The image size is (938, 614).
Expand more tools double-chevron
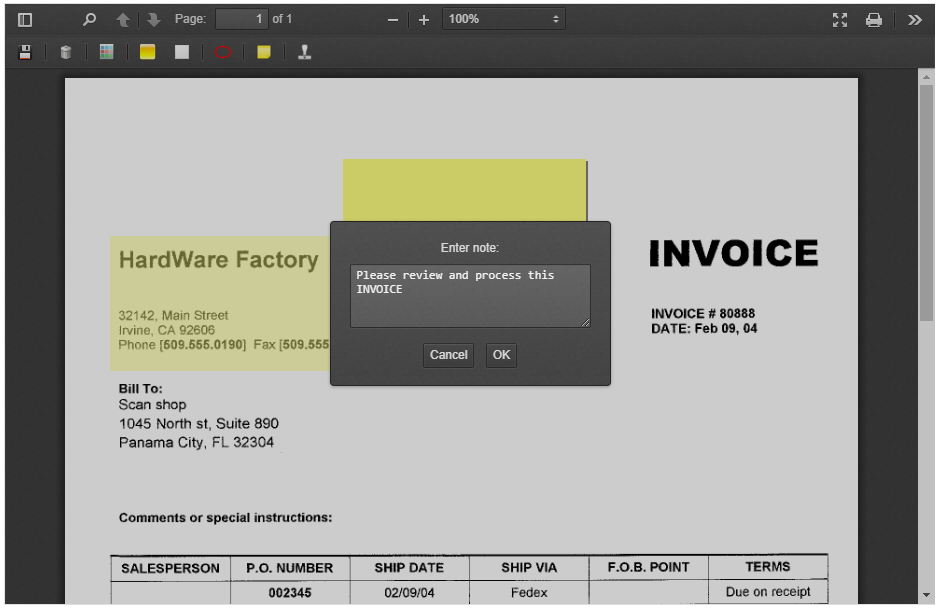click(915, 20)
